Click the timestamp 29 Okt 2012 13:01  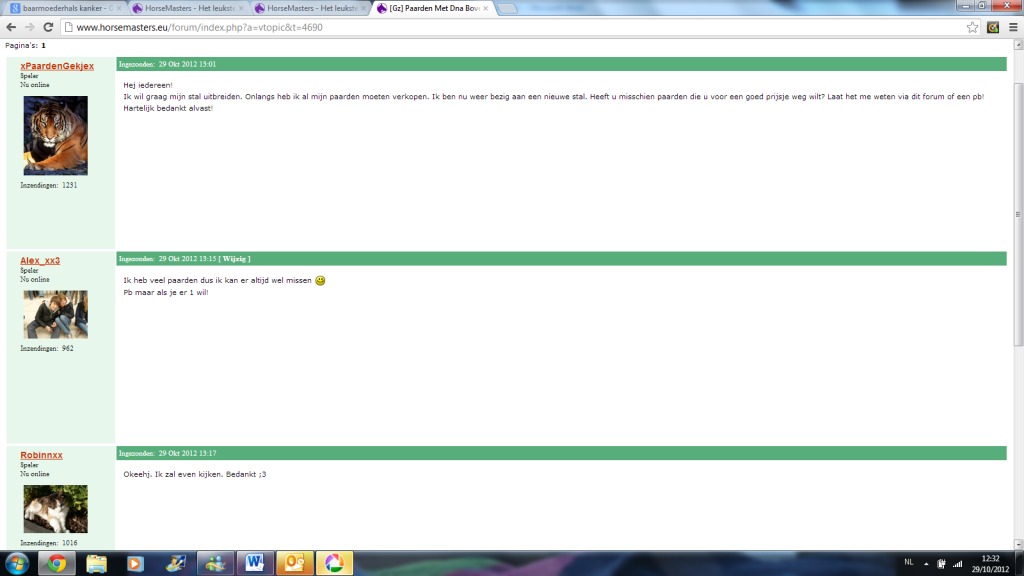pyautogui.click(x=187, y=64)
